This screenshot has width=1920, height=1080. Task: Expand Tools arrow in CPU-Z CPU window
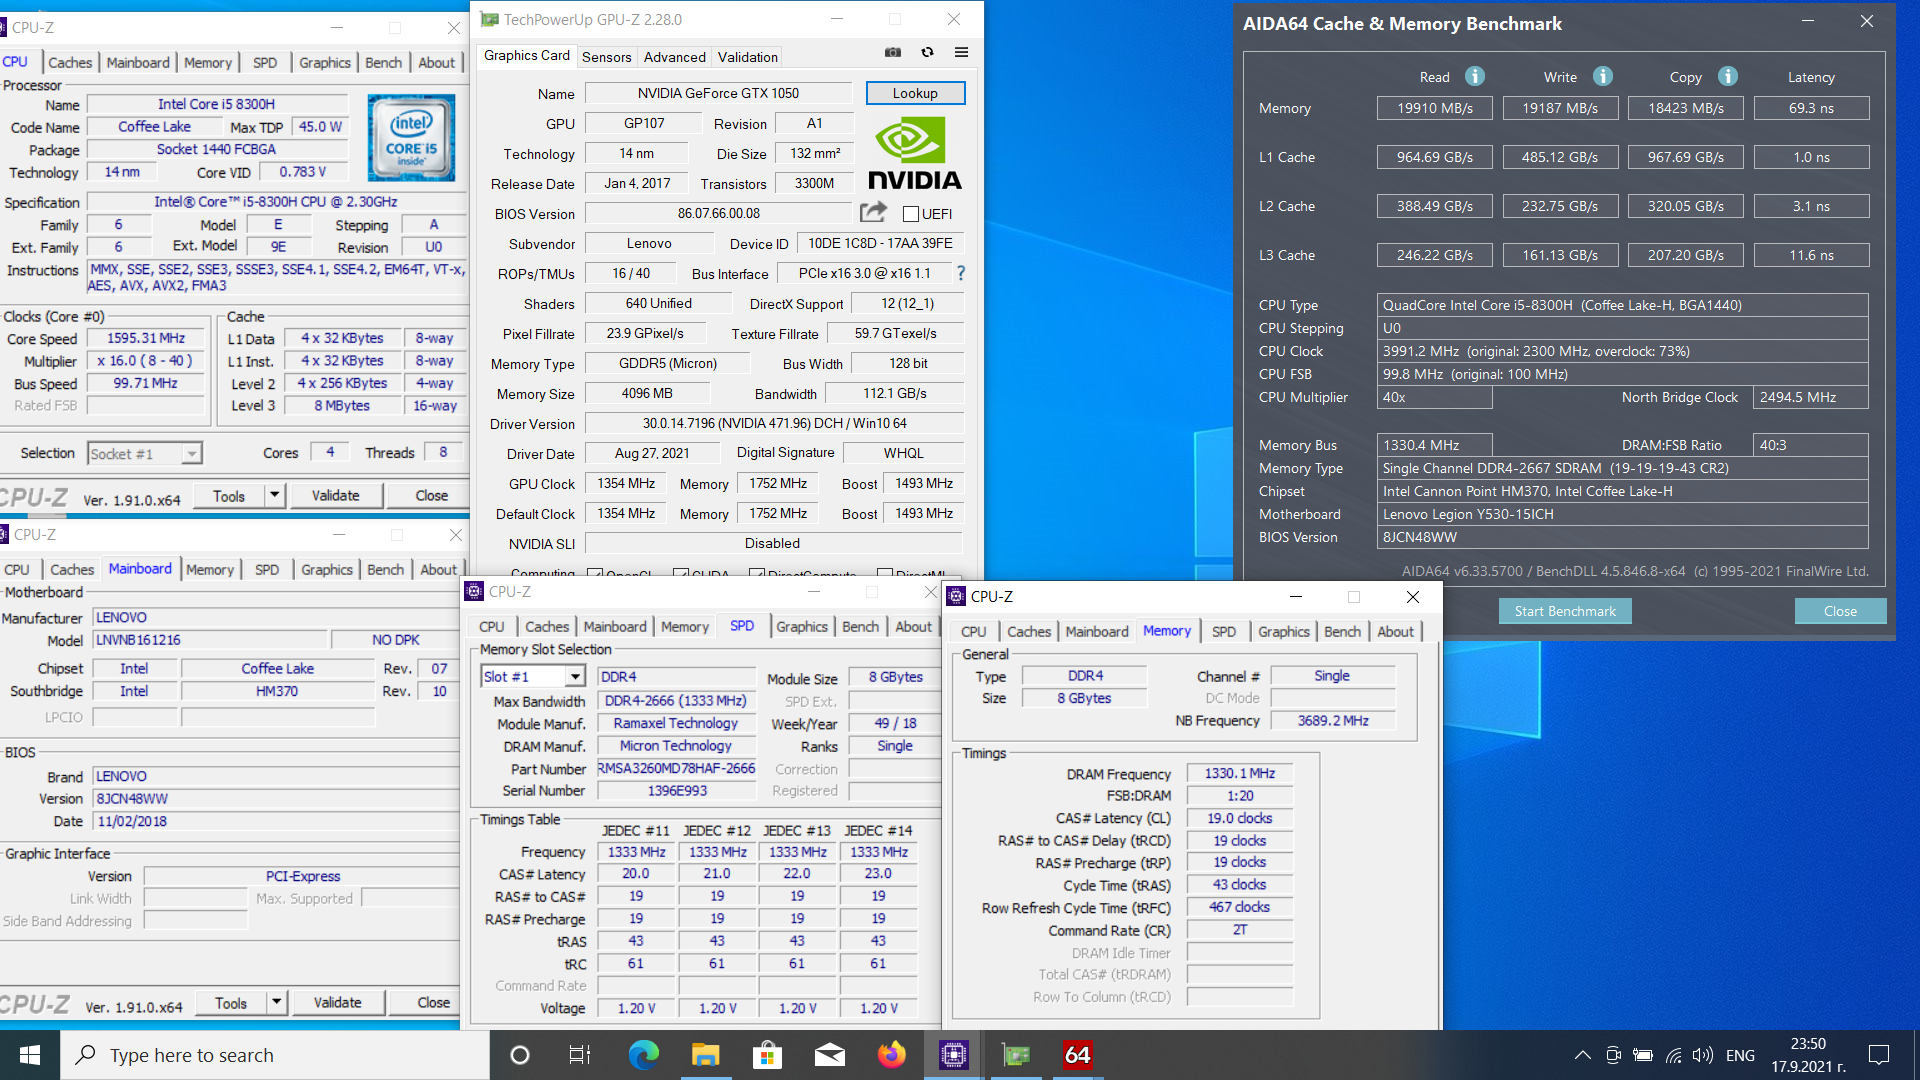coord(275,496)
